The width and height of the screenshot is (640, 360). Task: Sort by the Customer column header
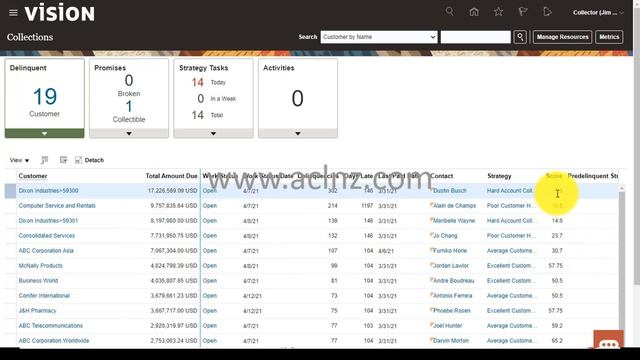pyautogui.click(x=33, y=176)
